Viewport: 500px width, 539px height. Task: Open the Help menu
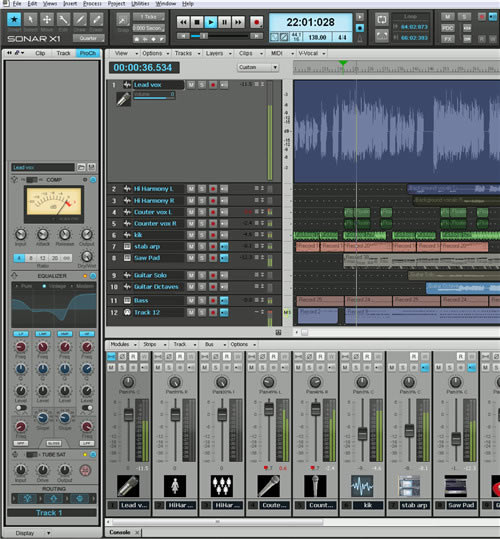(x=188, y=4)
